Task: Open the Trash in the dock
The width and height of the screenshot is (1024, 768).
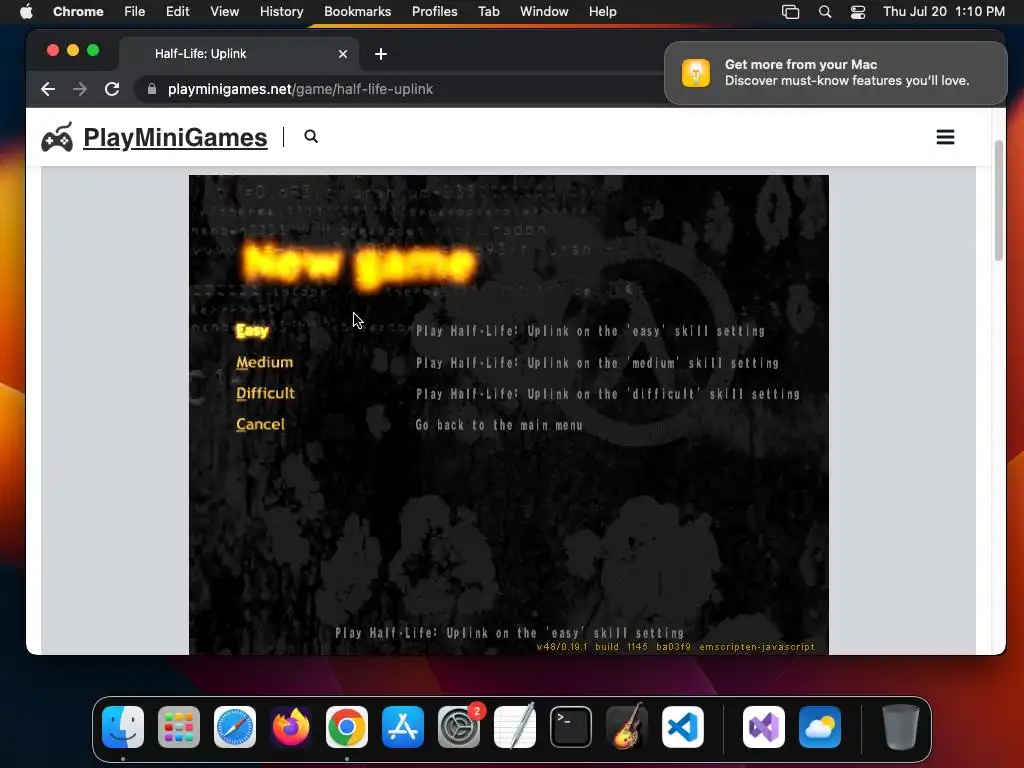Action: pyautogui.click(x=901, y=727)
